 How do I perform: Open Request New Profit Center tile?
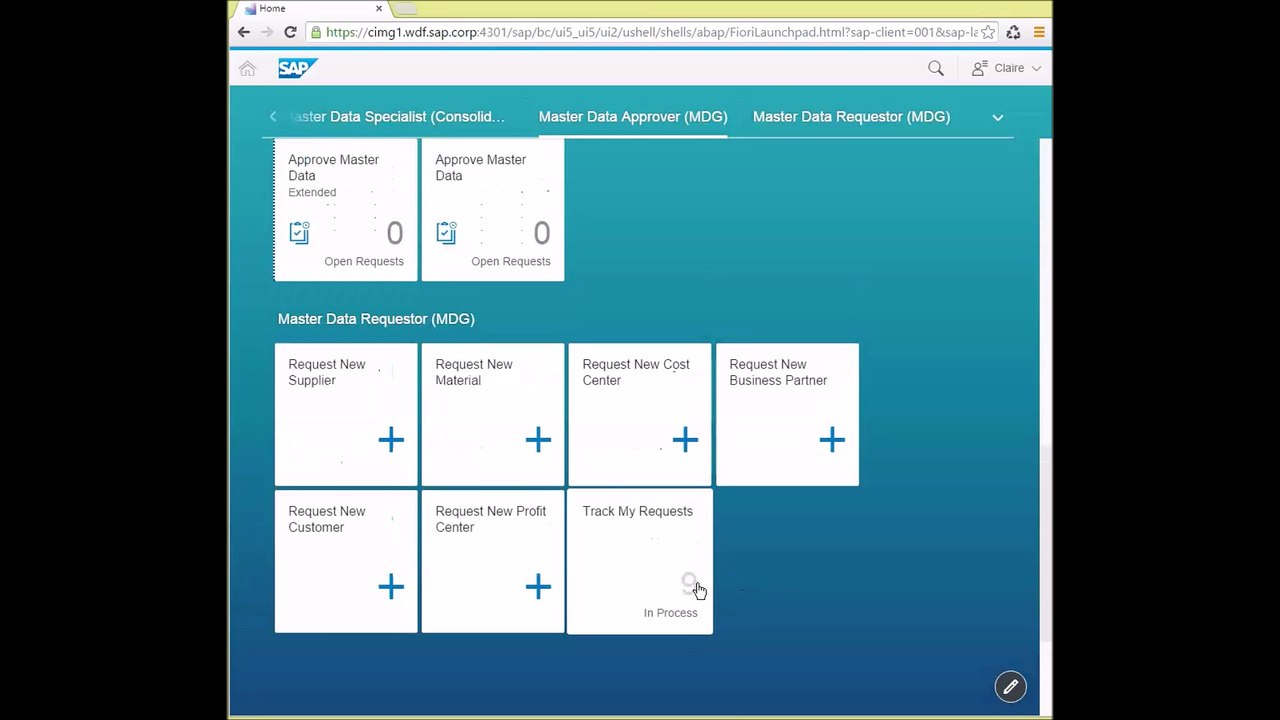click(x=493, y=562)
